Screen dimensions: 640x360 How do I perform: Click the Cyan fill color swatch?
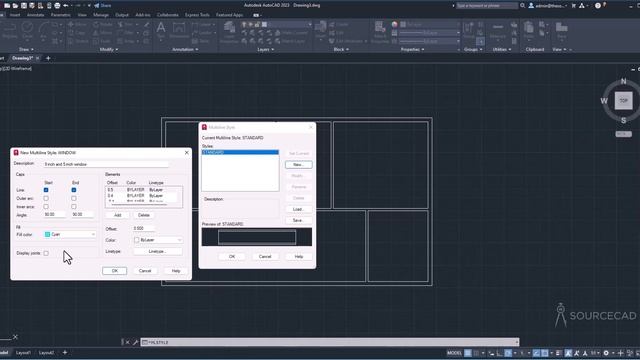[x=47, y=234]
